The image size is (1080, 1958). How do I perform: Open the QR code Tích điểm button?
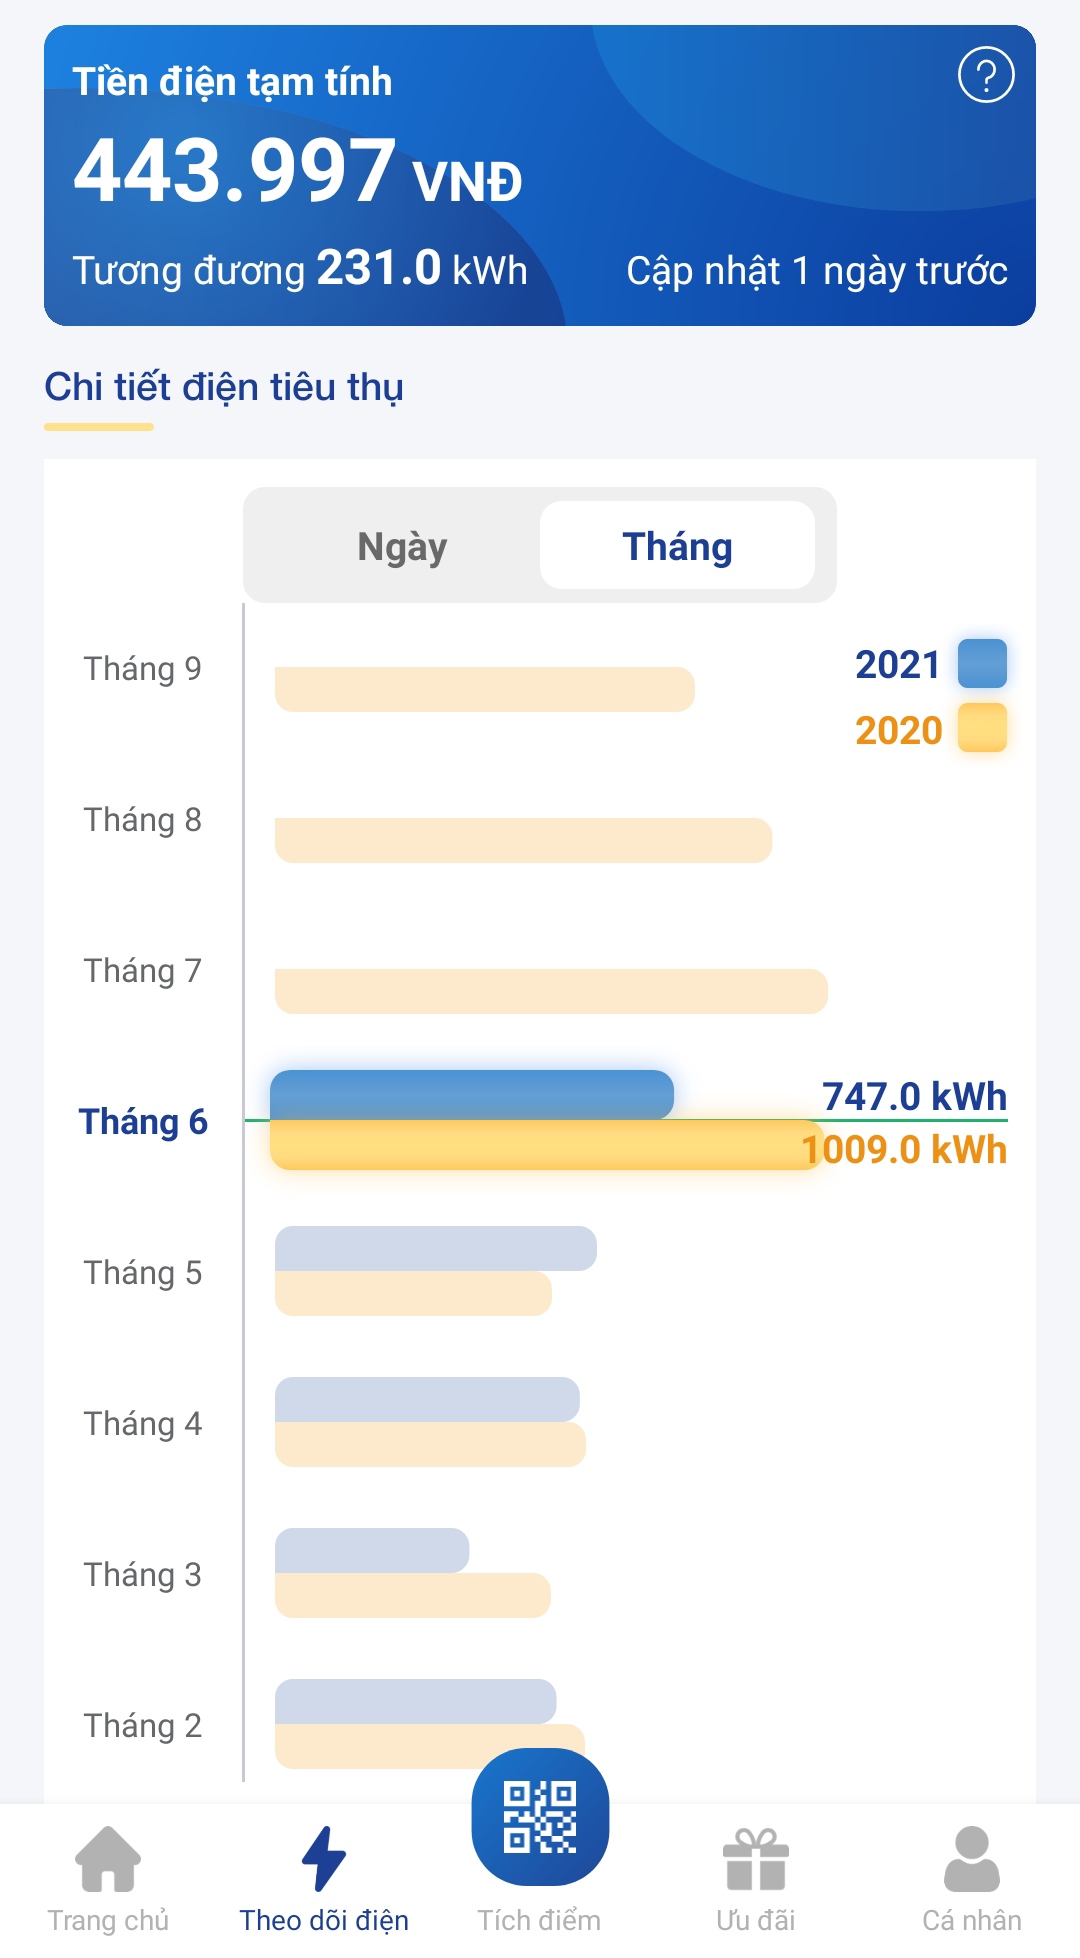pos(540,1816)
